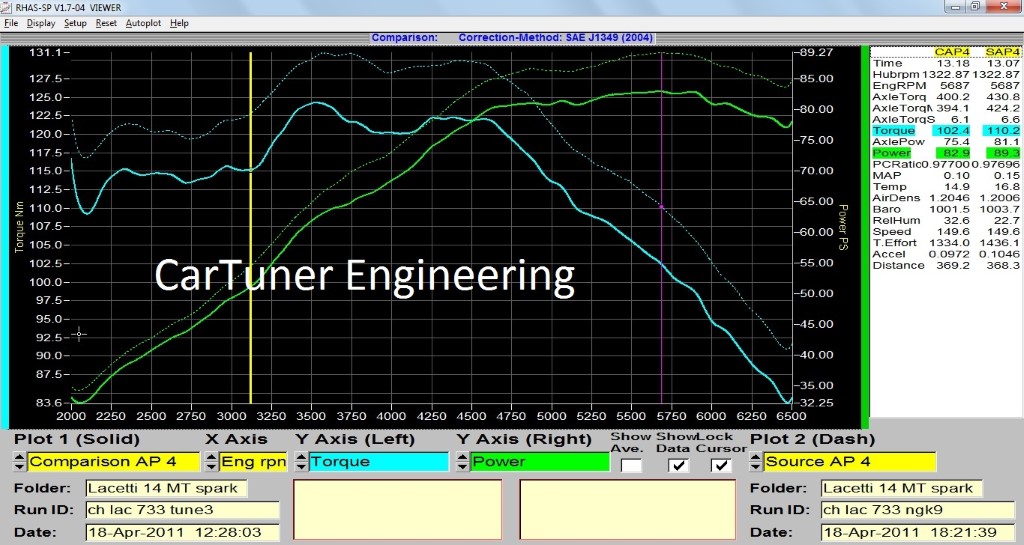The width and height of the screenshot is (1024, 545).
Task: Click the SAP4 column header
Action: 1002,52
